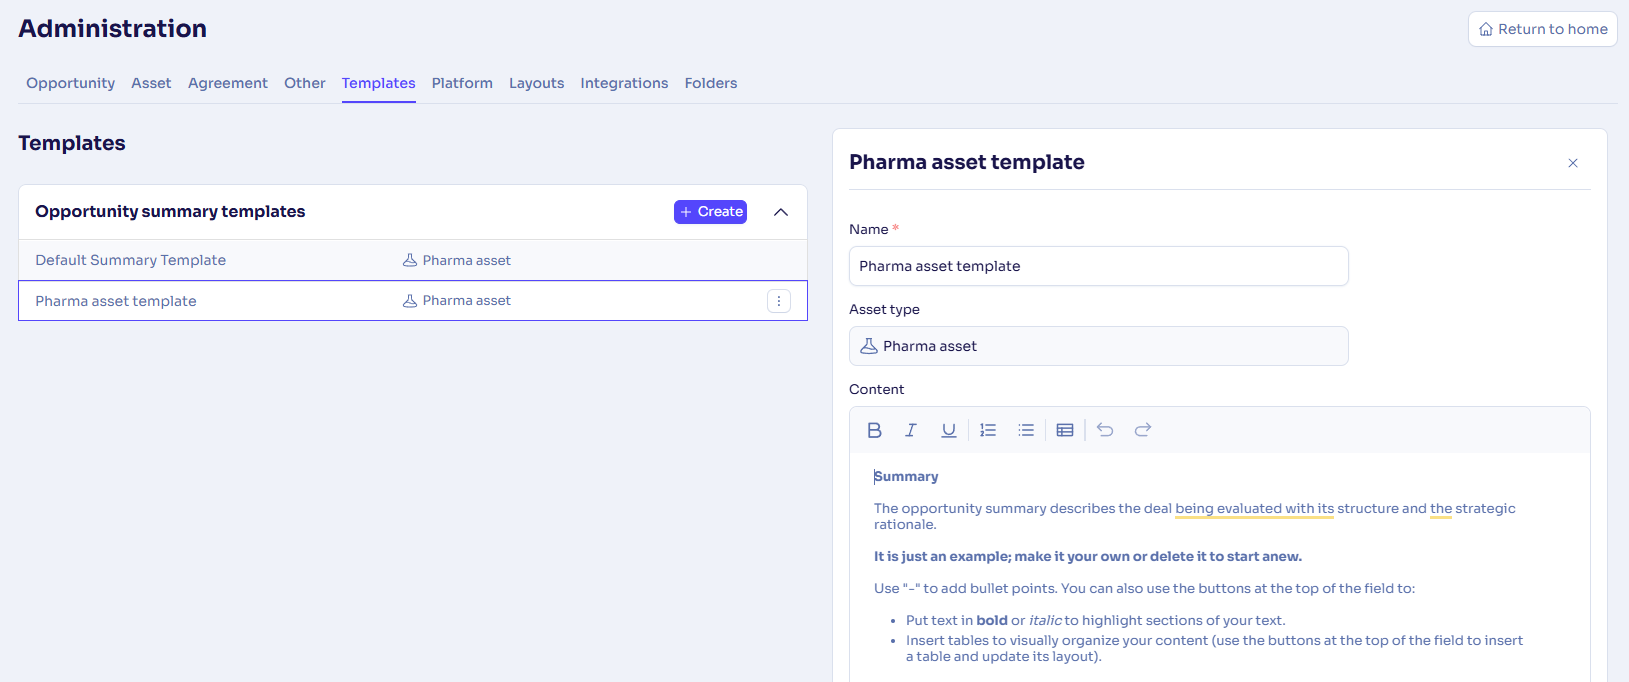
Task: Toggle bold formatting in content editor
Action: [x=874, y=430]
